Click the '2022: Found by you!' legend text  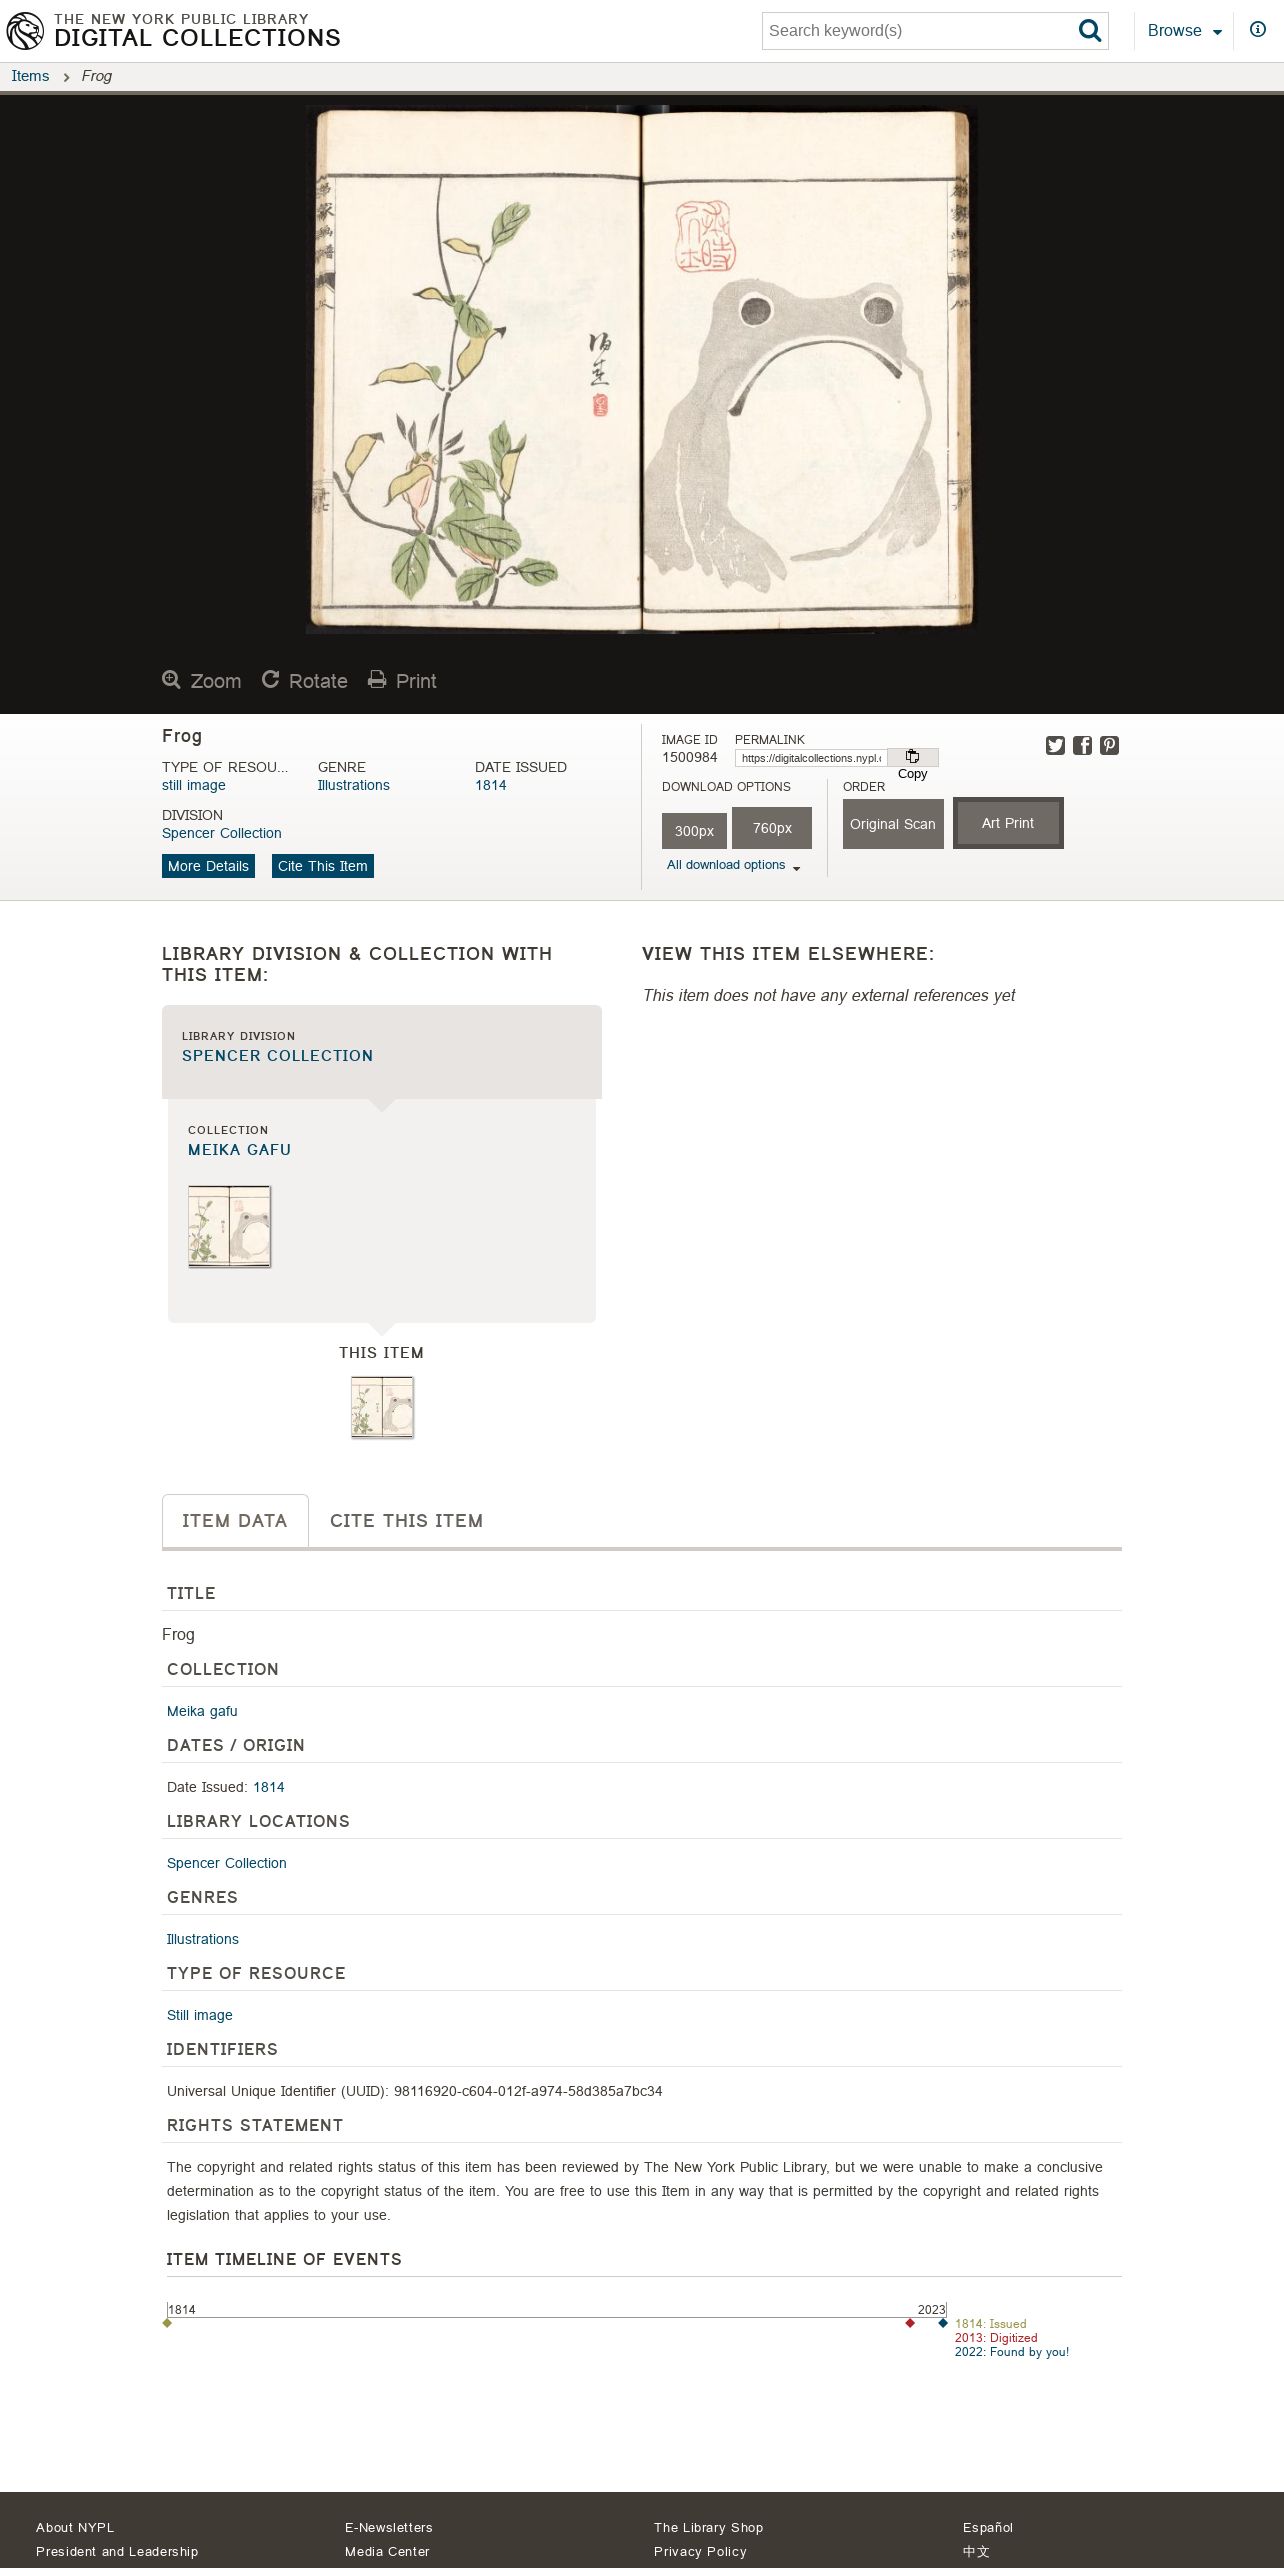click(1012, 2352)
